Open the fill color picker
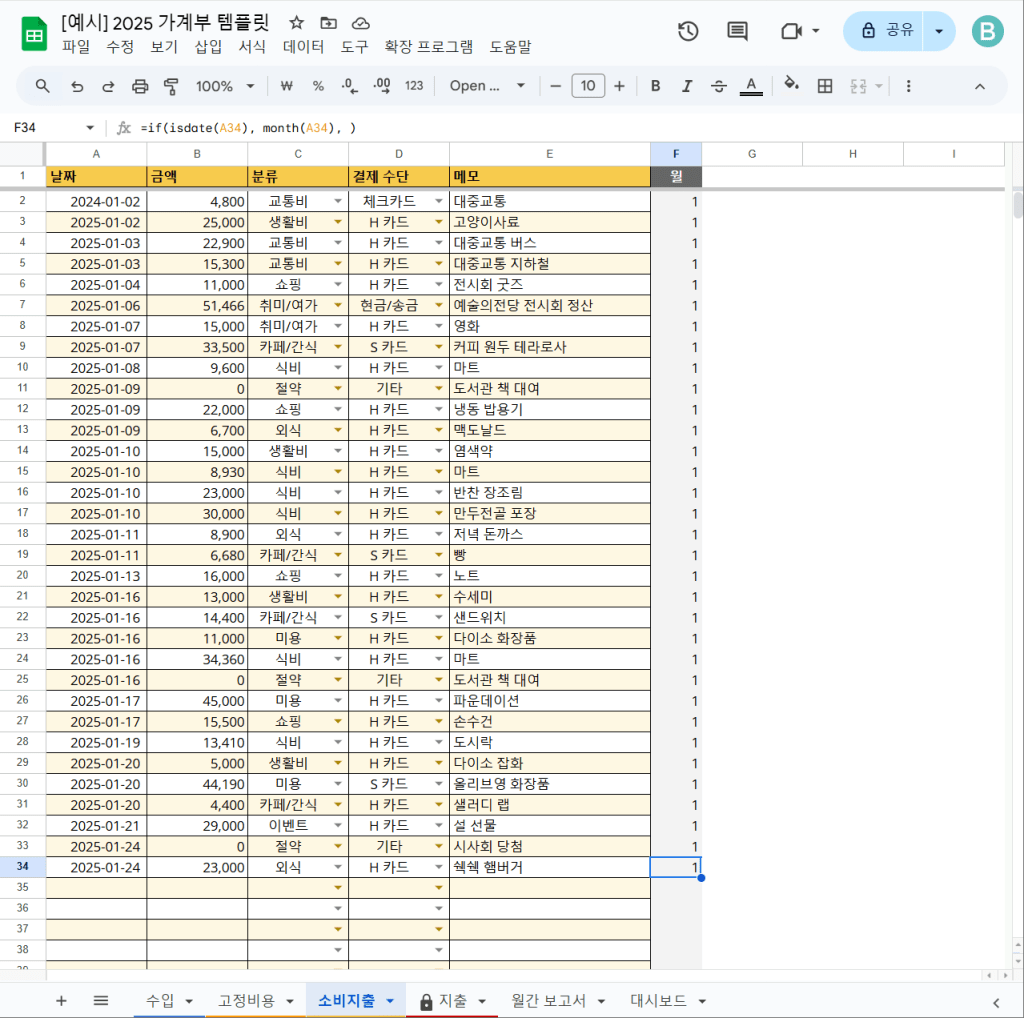This screenshot has height=1018, width=1024. click(791, 86)
